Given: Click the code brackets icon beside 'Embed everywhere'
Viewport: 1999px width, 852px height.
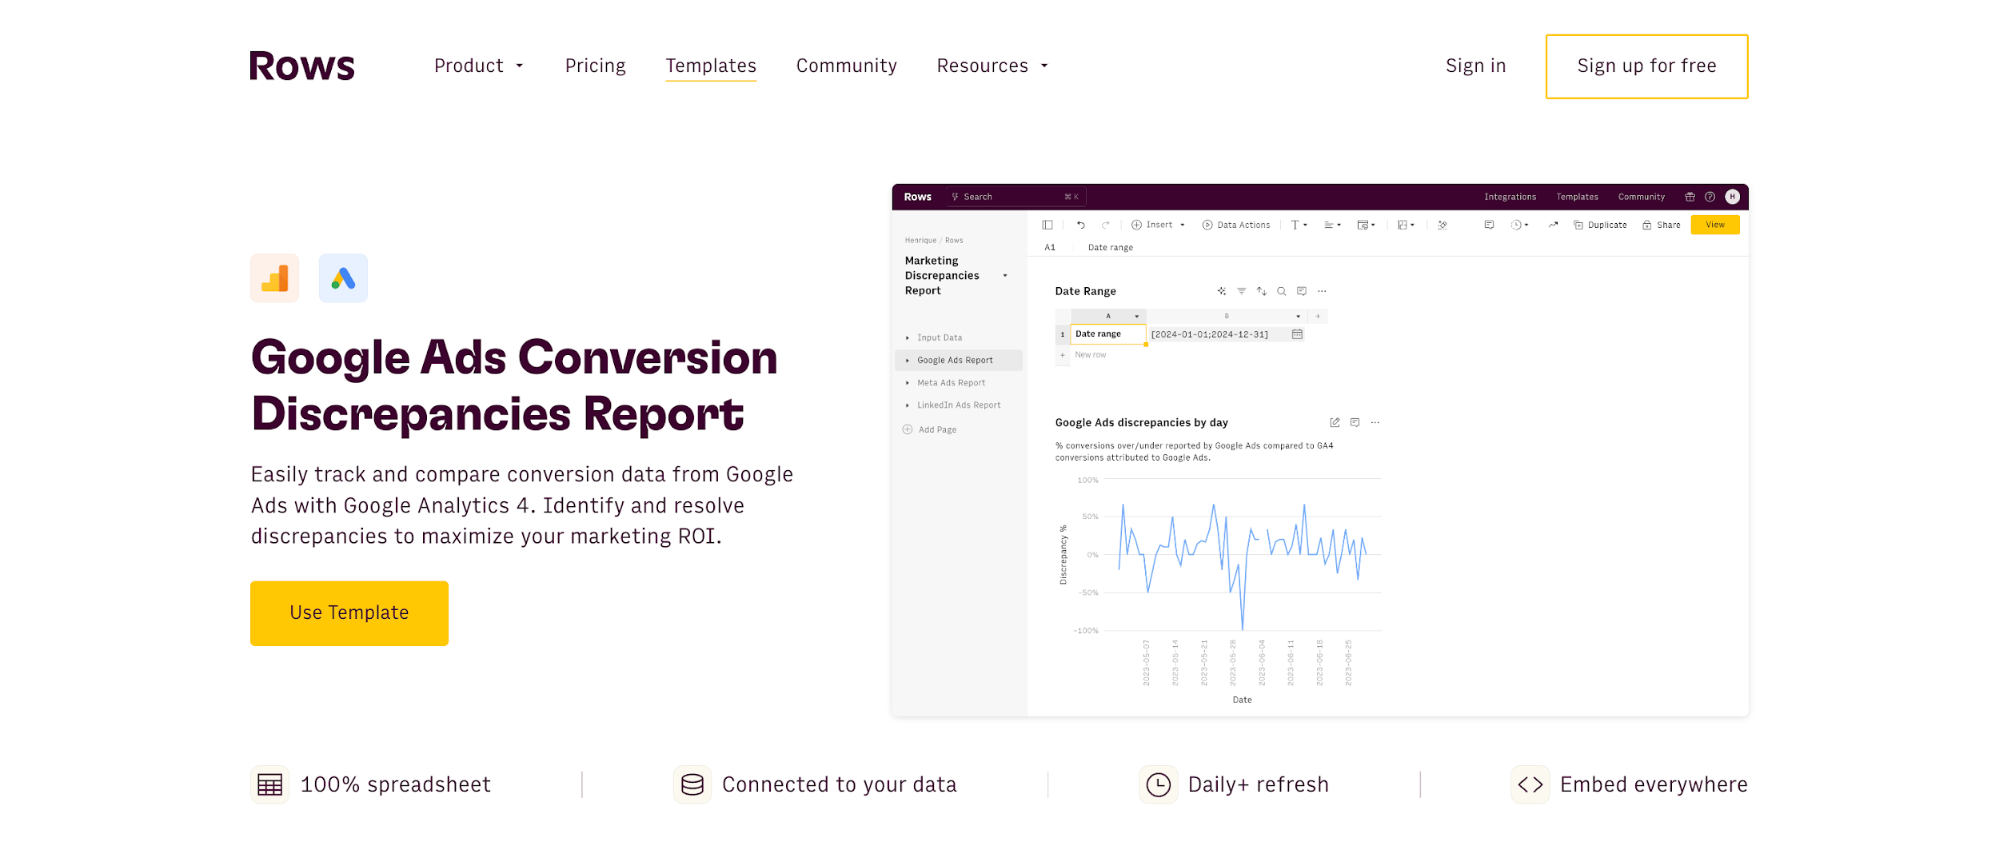Looking at the screenshot, I should 1530,785.
